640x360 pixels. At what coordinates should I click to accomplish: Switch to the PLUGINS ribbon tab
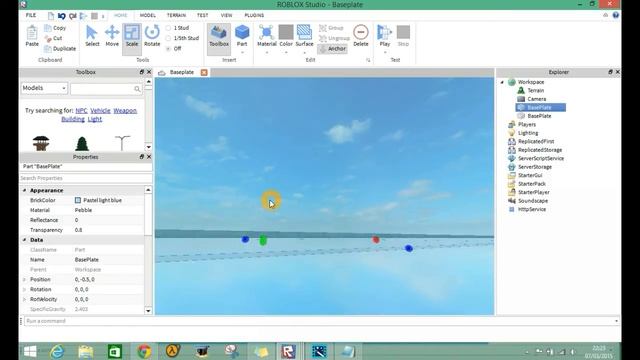[x=254, y=15]
